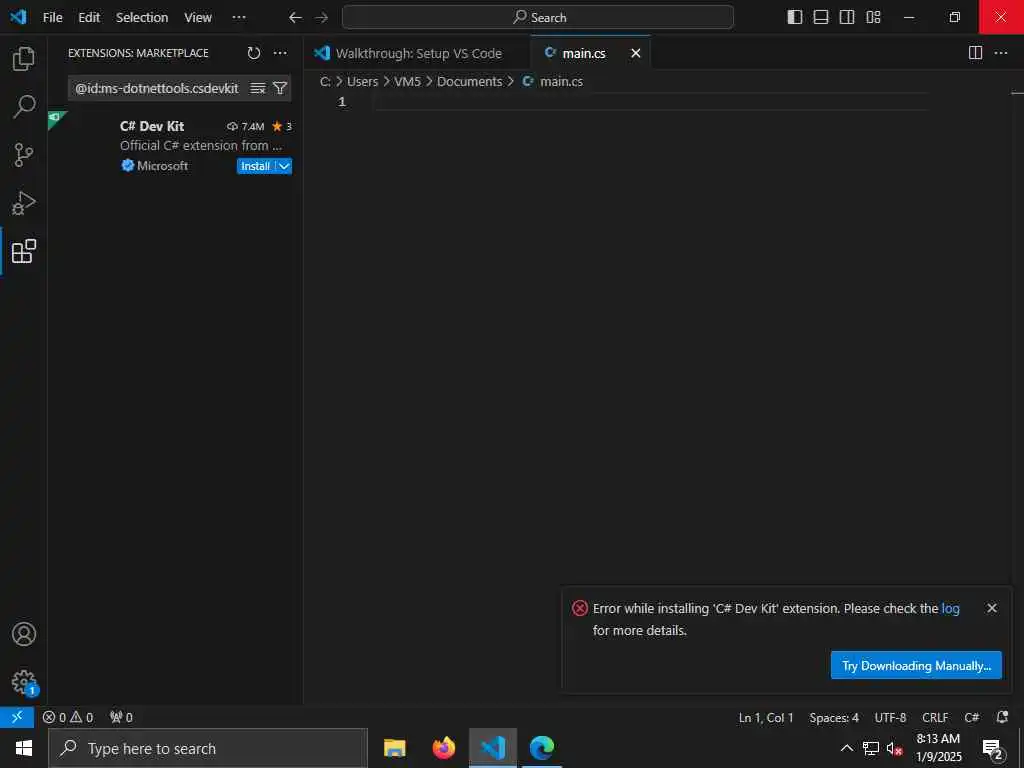The width and height of the screenshot is (1024, 768).
Task: Switch to the Walkthrough: Setup VS Code tab
Action: coord(417,54)
